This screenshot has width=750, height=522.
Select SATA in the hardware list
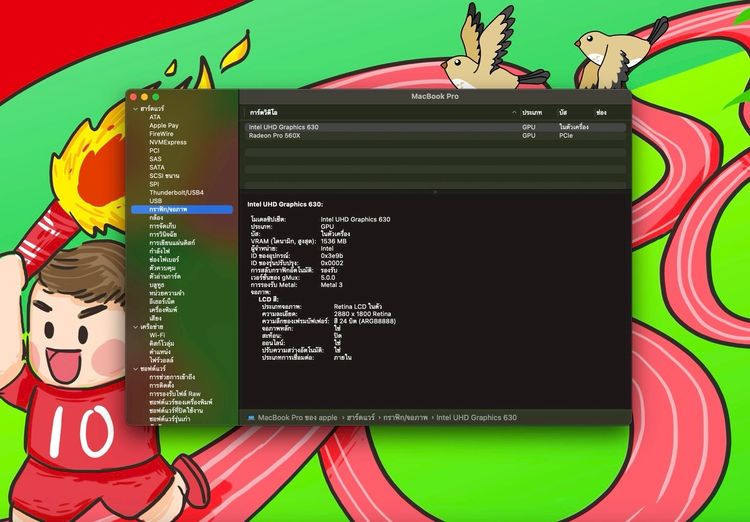tap(157, 167)
